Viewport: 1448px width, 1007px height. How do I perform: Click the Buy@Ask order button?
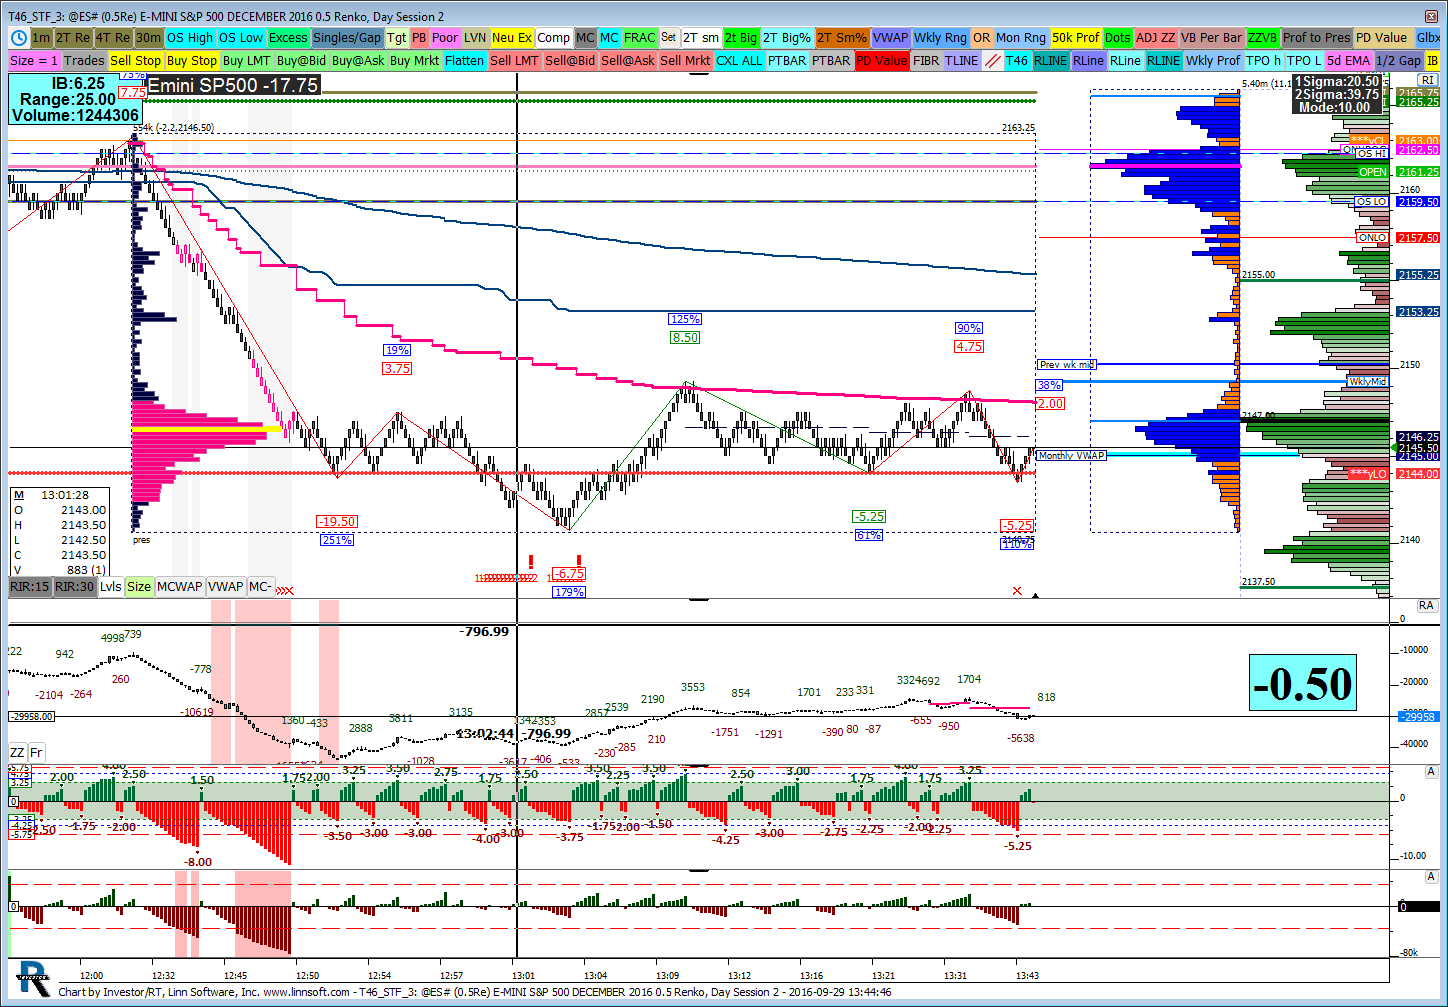358,61
